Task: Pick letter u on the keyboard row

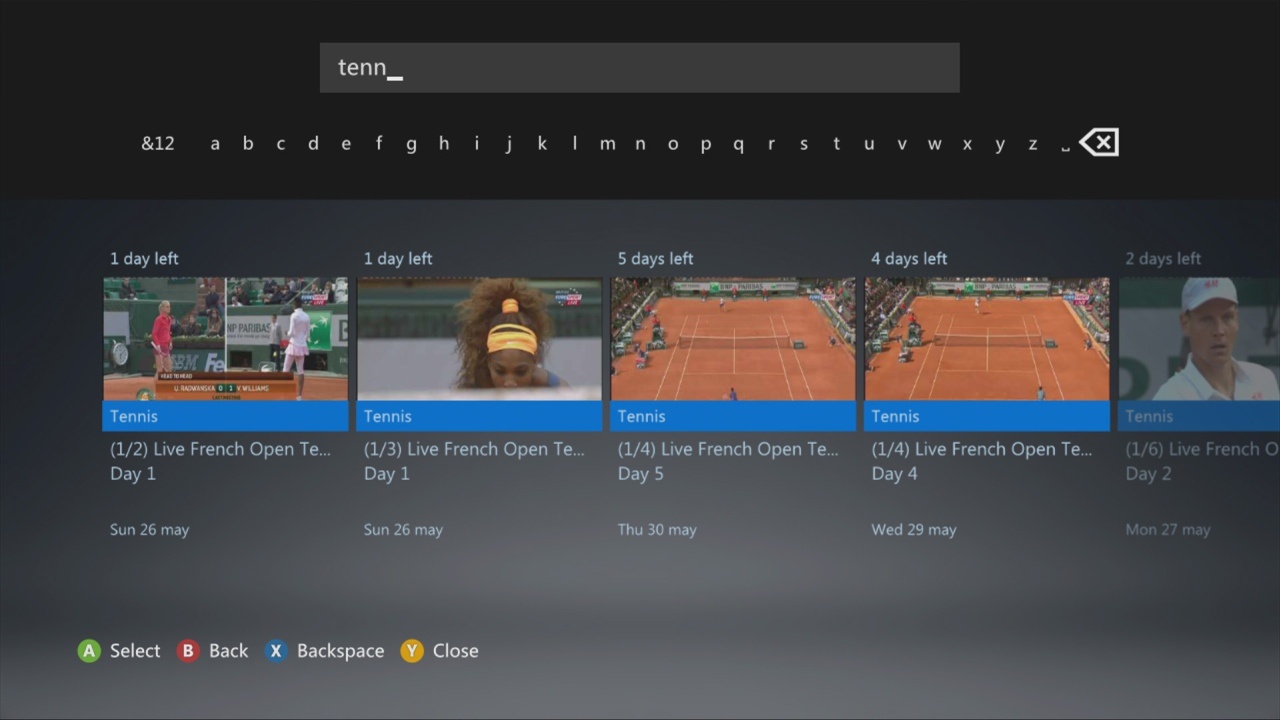Action: pyautogui.click(x=869, y=144)
